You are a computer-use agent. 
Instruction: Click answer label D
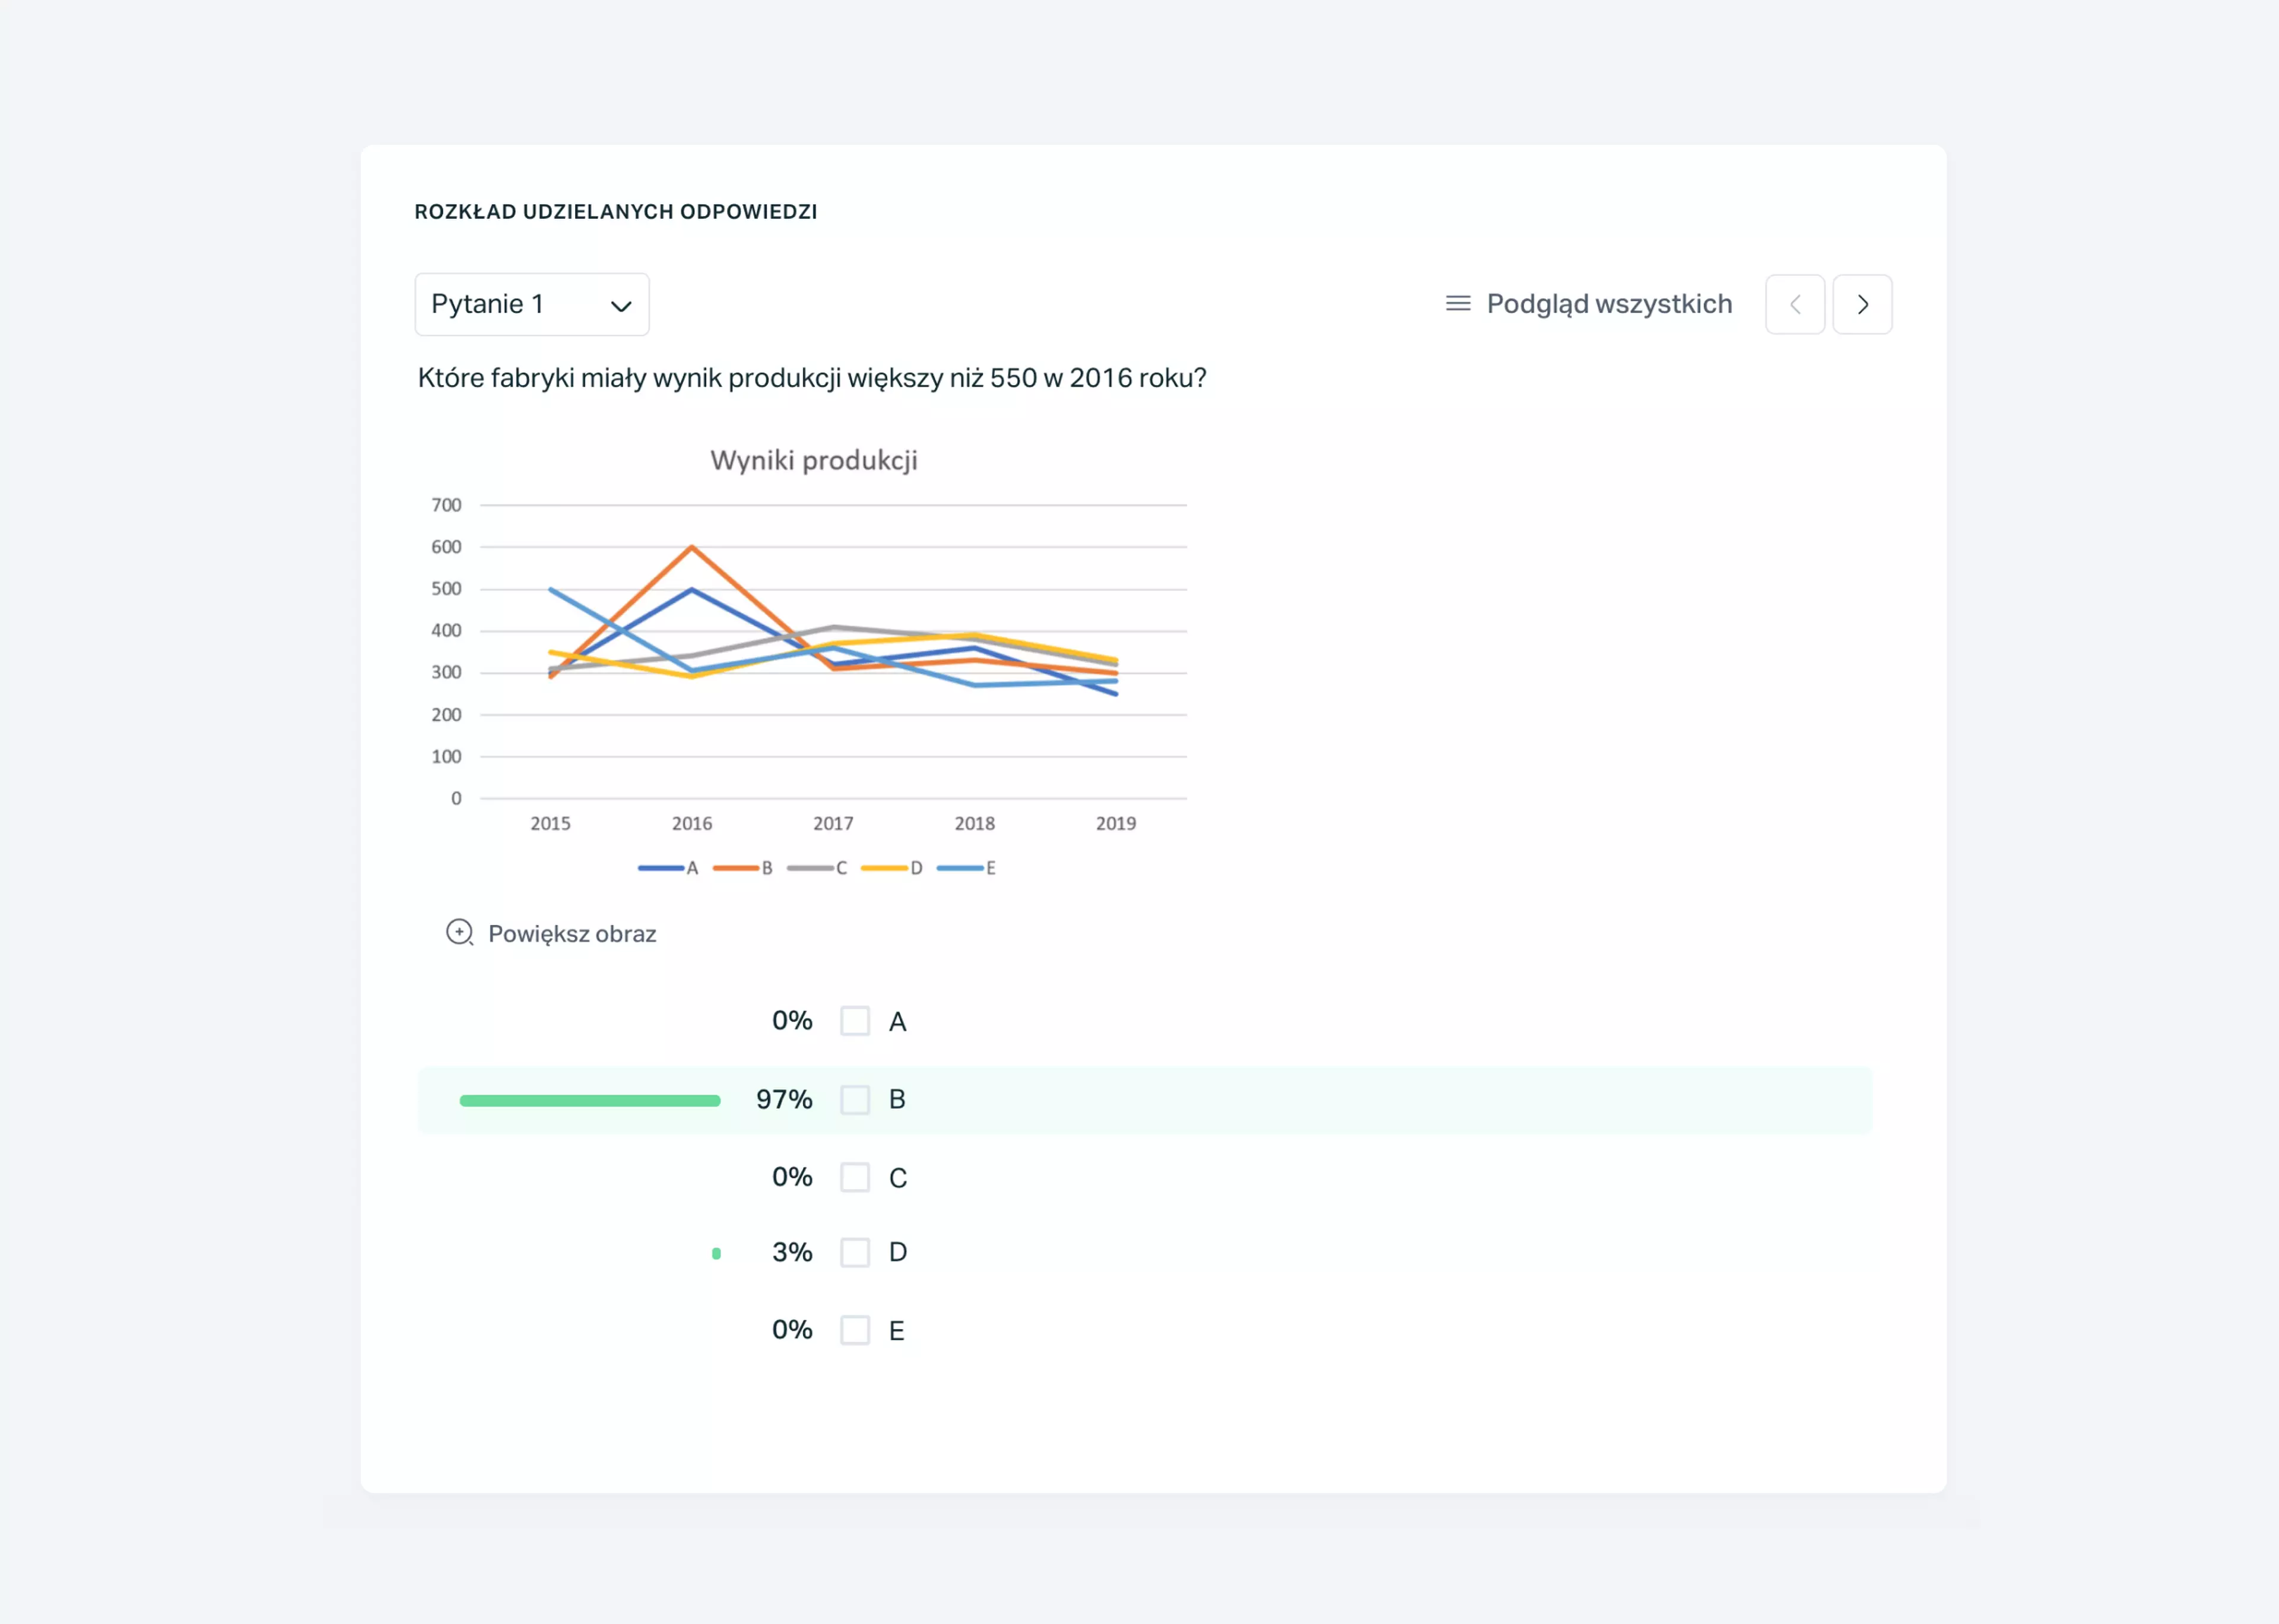pos(898,1252)
